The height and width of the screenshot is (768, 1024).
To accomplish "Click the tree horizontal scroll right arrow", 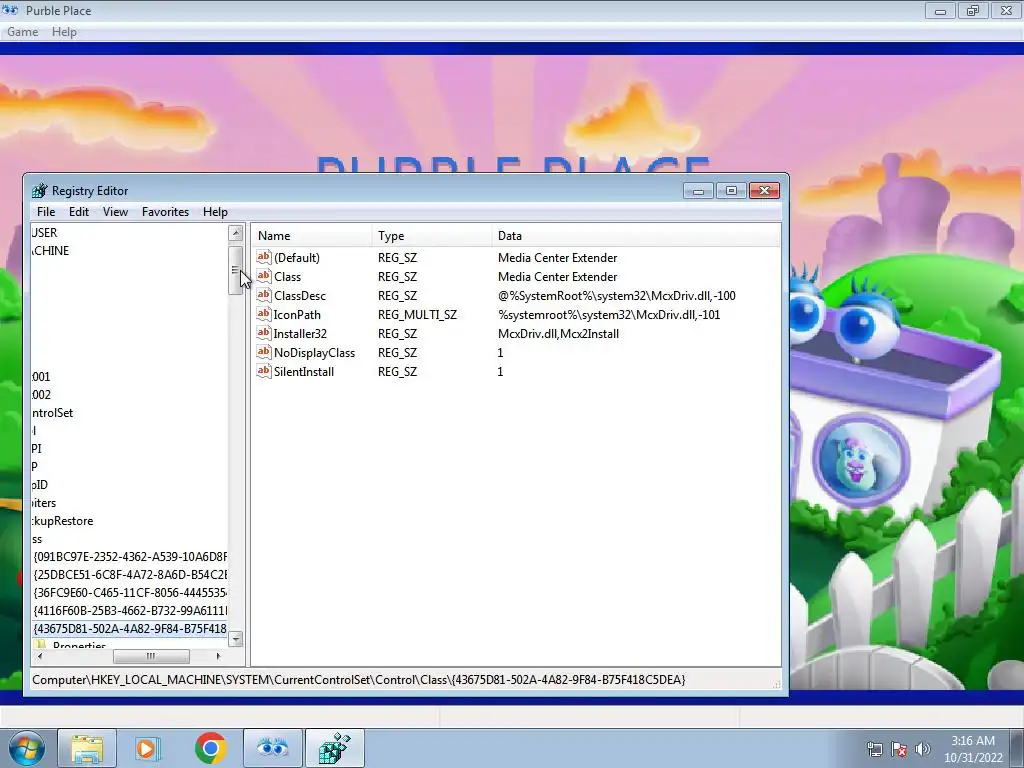I will click(x=219, y=656).
